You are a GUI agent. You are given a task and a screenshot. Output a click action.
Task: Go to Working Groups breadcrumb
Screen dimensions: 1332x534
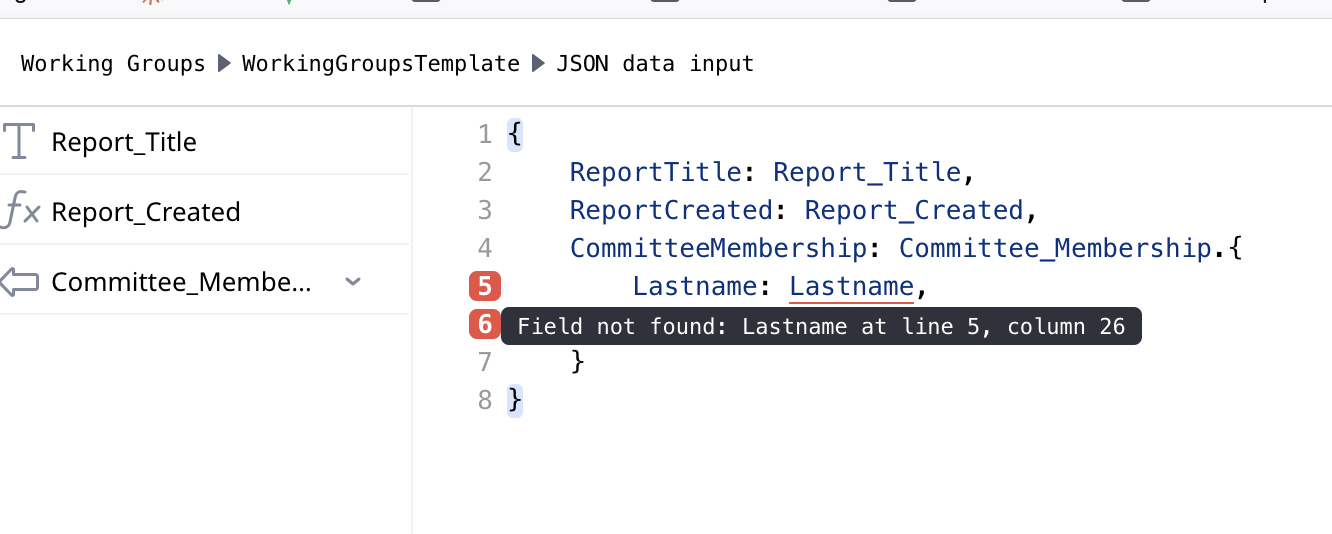click(x=113, y=64)
